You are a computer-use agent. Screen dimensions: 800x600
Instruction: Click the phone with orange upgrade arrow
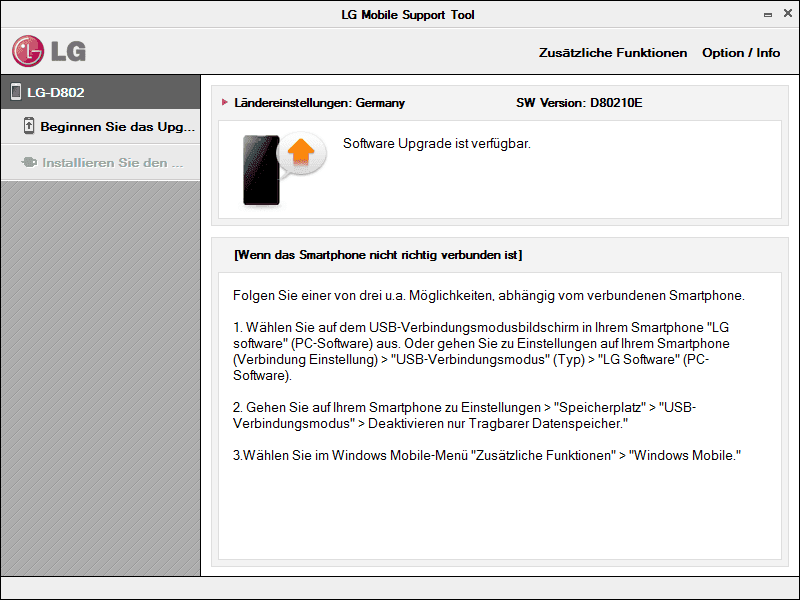point(284,169)
